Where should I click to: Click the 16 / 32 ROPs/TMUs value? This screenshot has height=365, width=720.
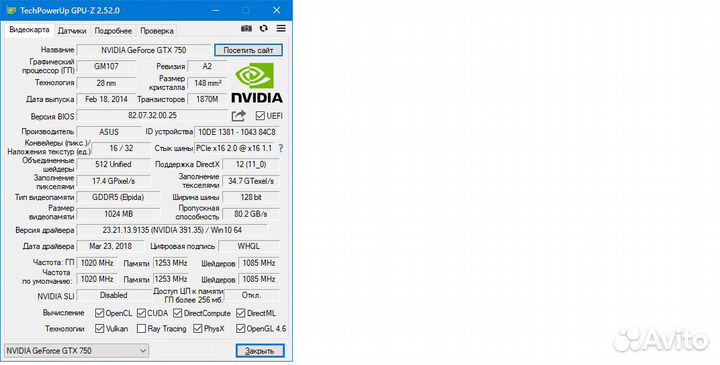click(121, 148)
